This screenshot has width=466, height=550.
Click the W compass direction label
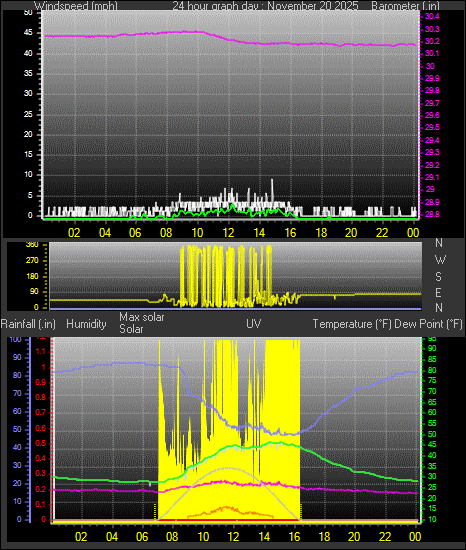(x=440, y=260)
